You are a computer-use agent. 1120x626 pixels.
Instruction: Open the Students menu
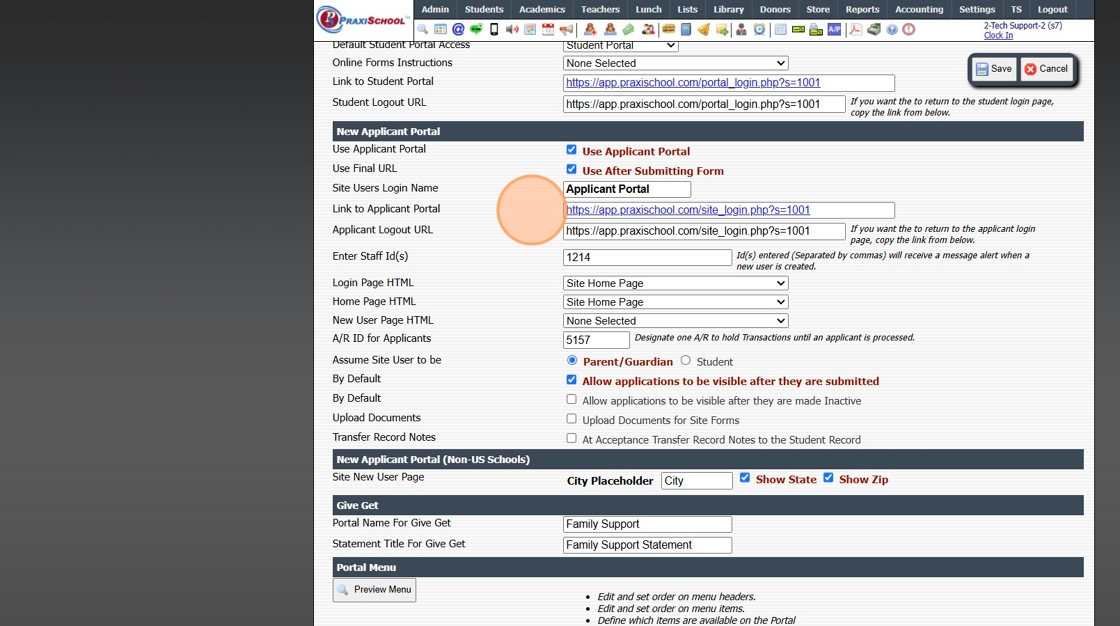(x=484, y=9)
